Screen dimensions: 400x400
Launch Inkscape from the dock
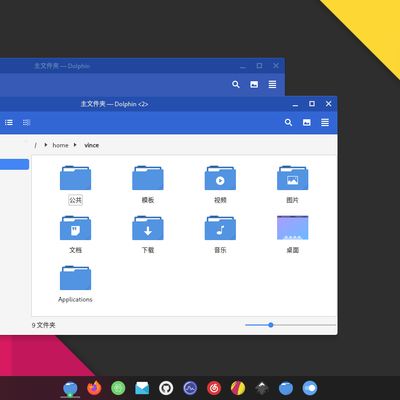click(x=262, y=388)
